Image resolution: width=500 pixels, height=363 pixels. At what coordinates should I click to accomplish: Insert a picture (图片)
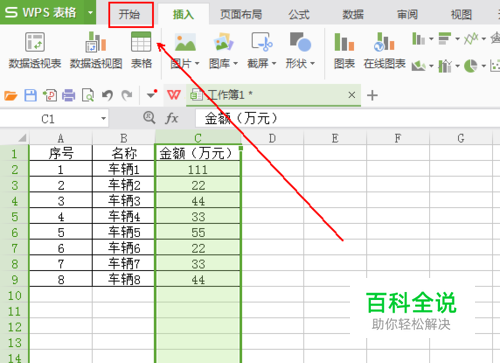185,51
